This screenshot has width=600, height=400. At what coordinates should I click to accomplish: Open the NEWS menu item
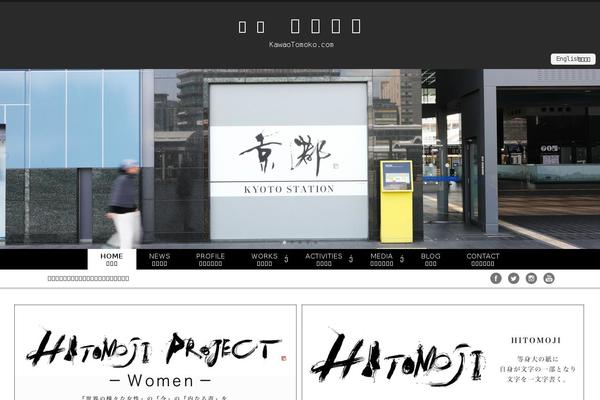click(x=159, y=259)
